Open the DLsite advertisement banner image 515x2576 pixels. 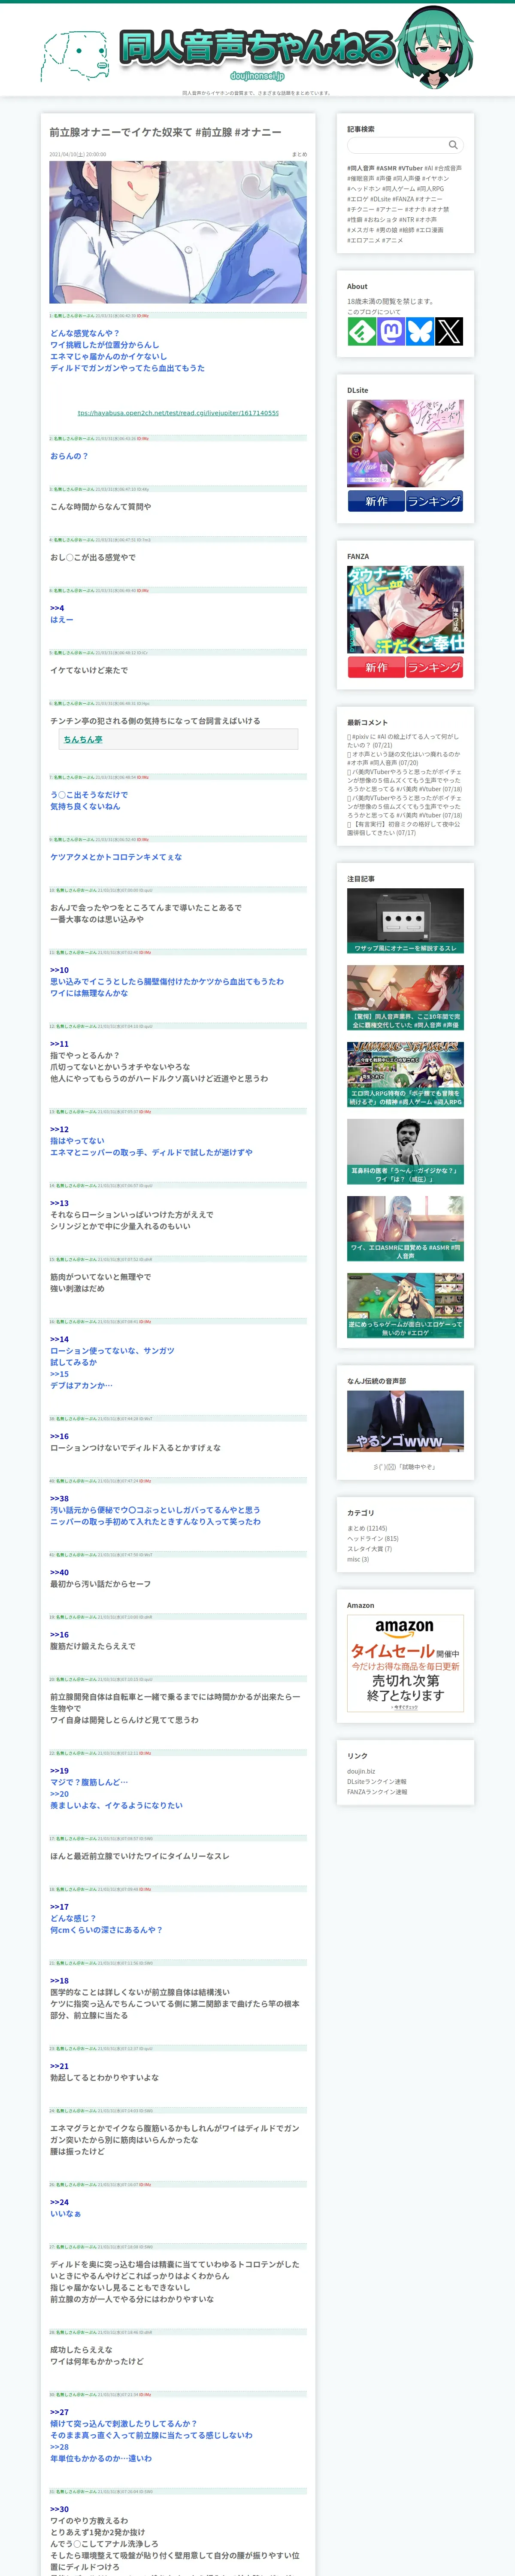click(405, 444)
